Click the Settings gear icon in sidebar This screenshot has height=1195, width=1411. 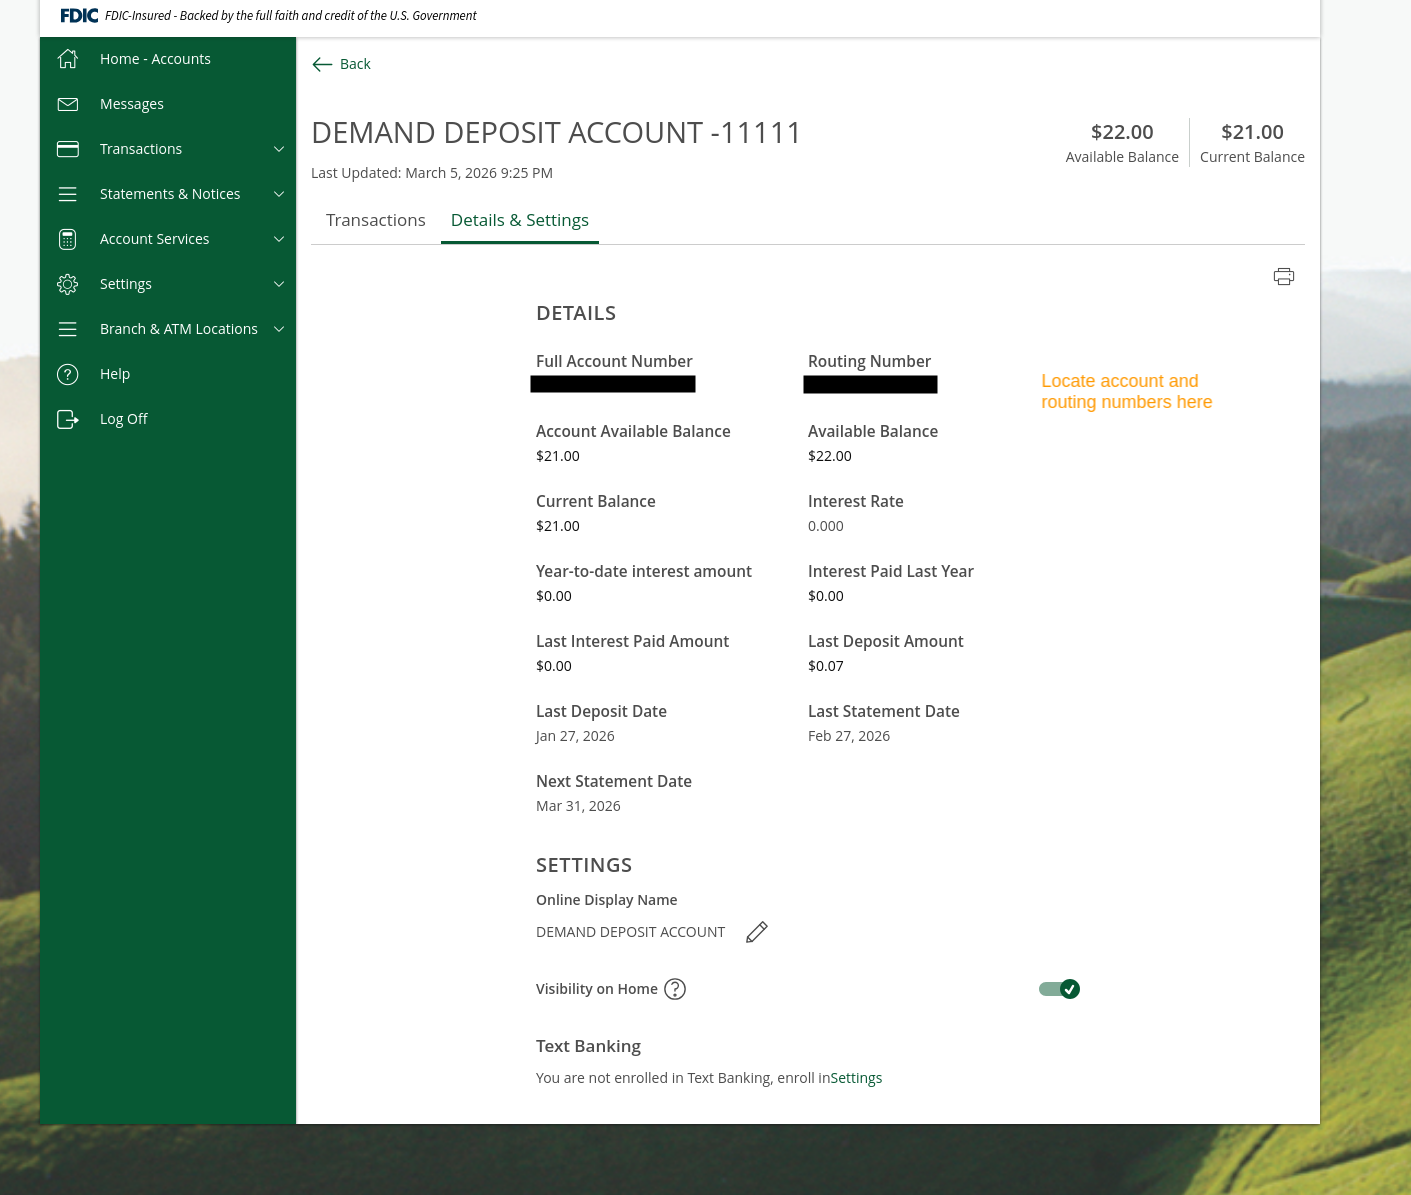click(x=68, y=284)
